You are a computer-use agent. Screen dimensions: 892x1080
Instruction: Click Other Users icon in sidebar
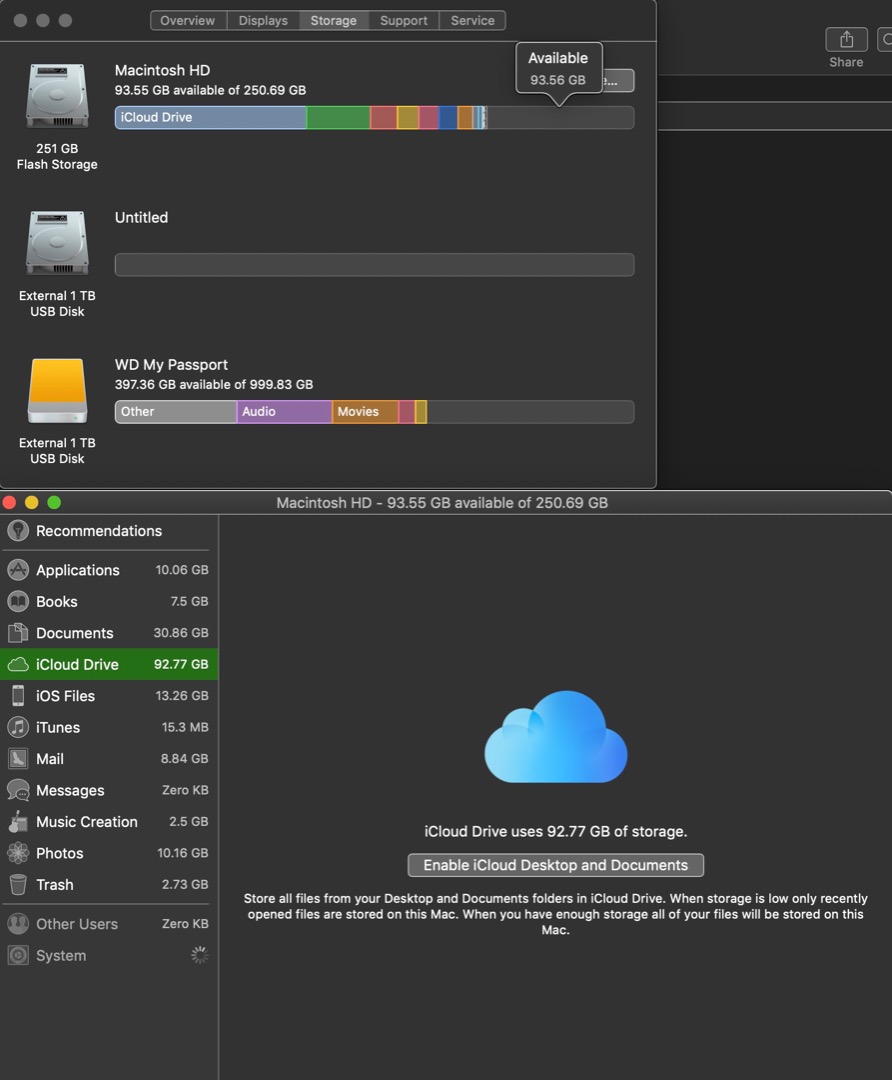[18, 924]
